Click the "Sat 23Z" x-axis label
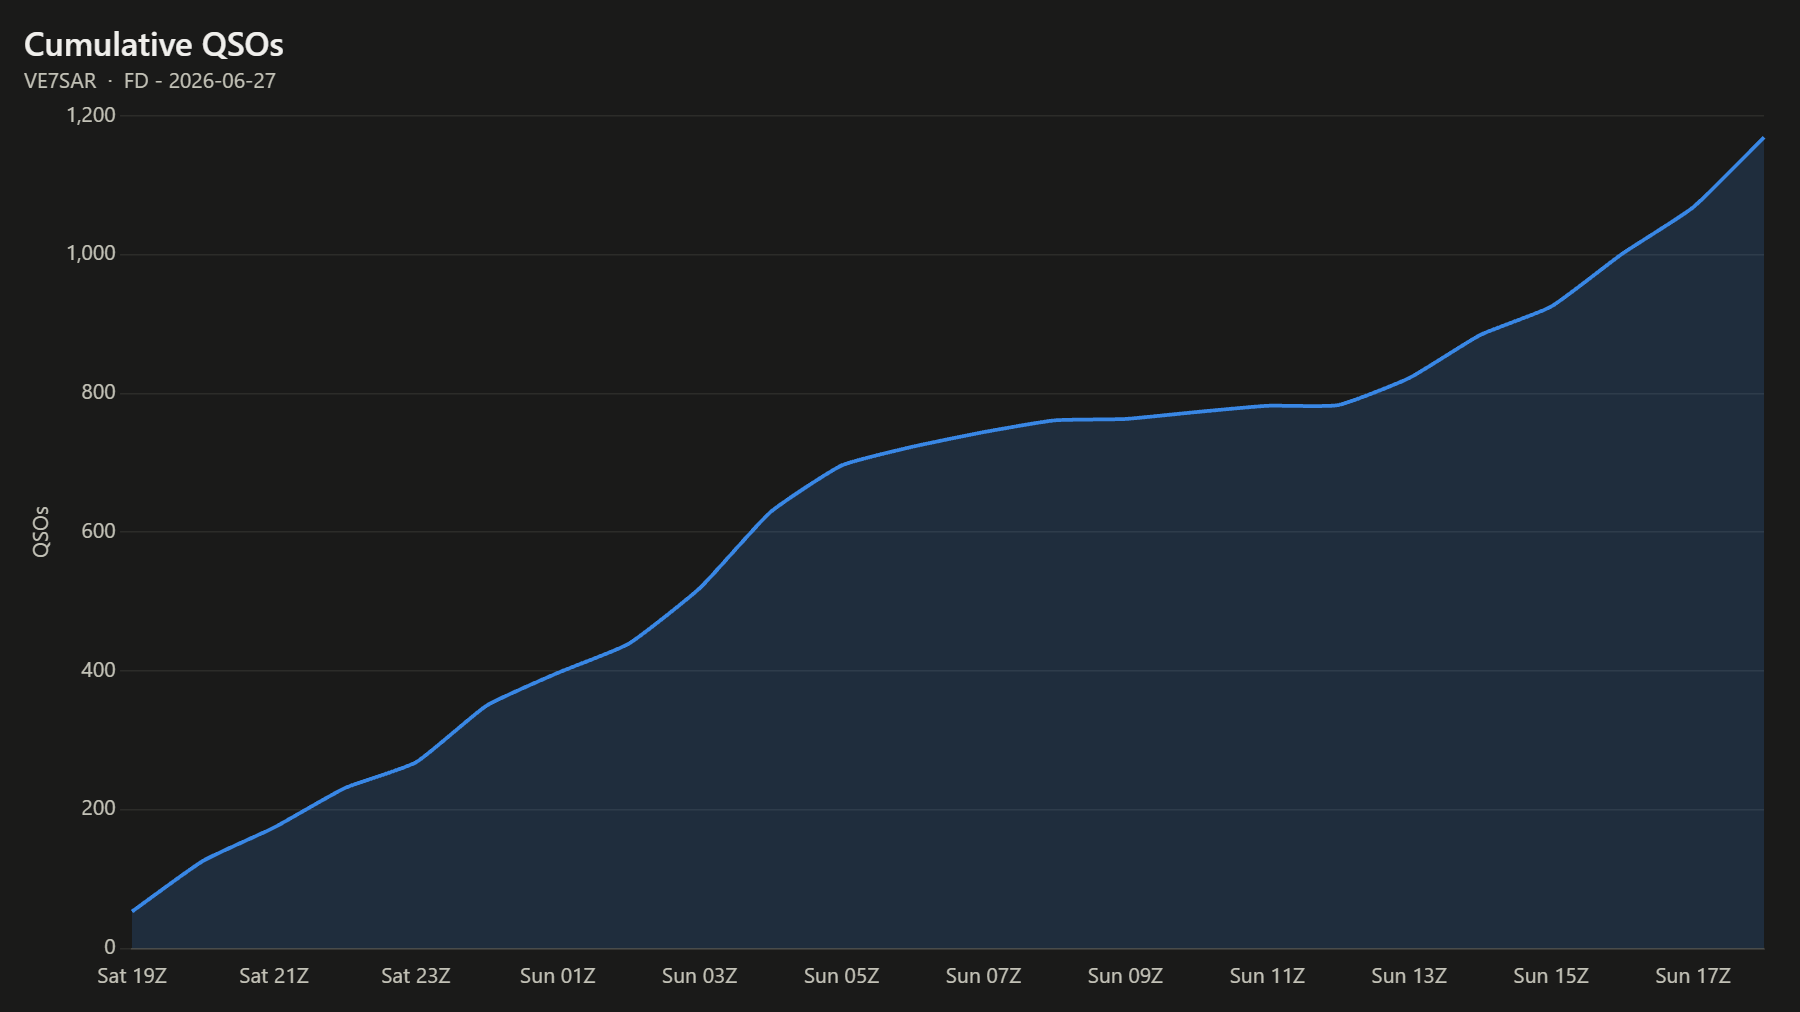 point(416,976)
